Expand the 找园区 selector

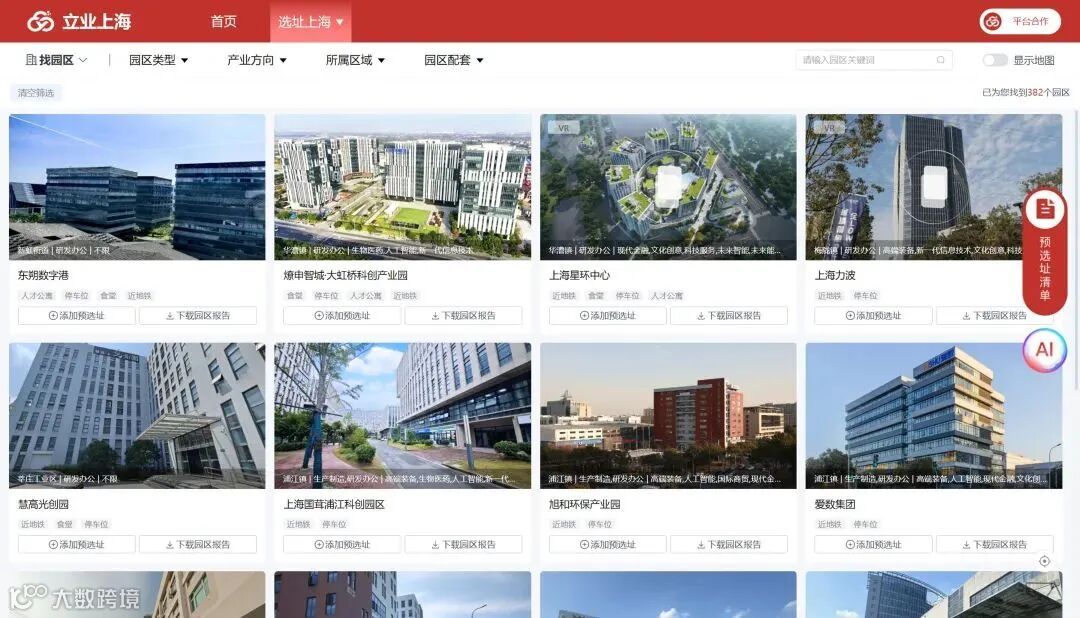(56, 60)
